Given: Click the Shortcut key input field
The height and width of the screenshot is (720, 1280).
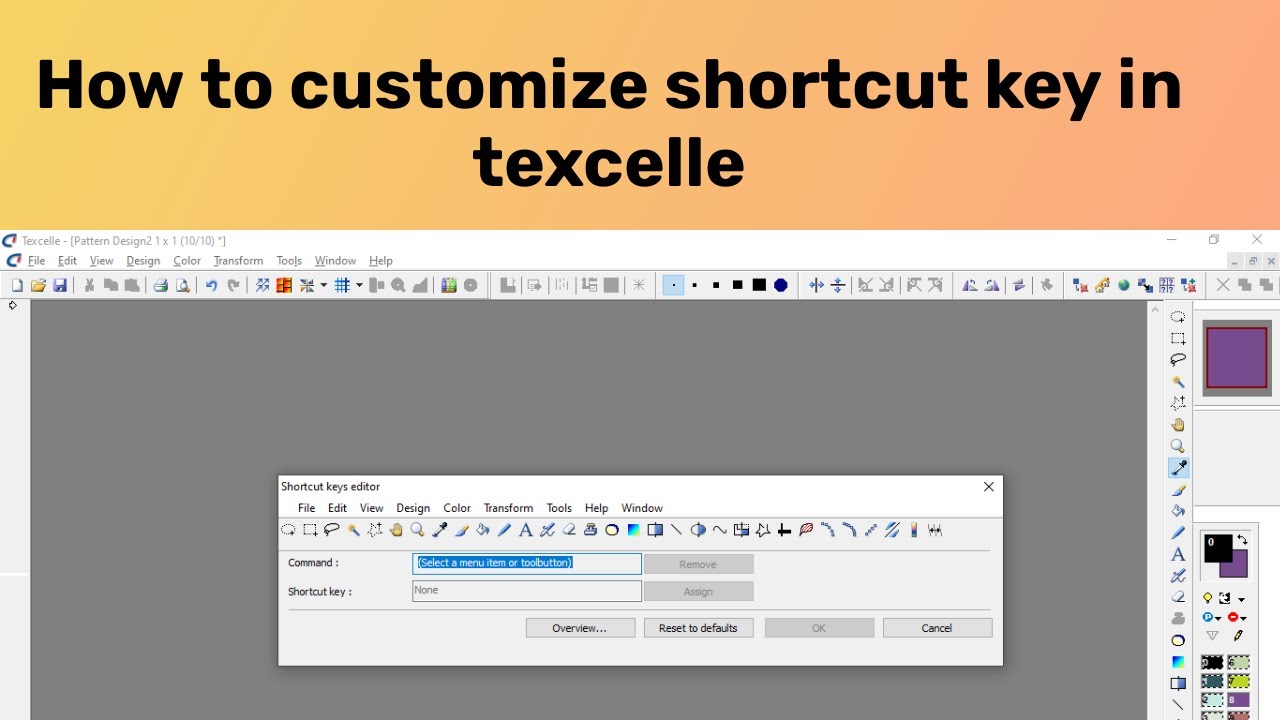Looking at the screenshot, I should point(527,591).
